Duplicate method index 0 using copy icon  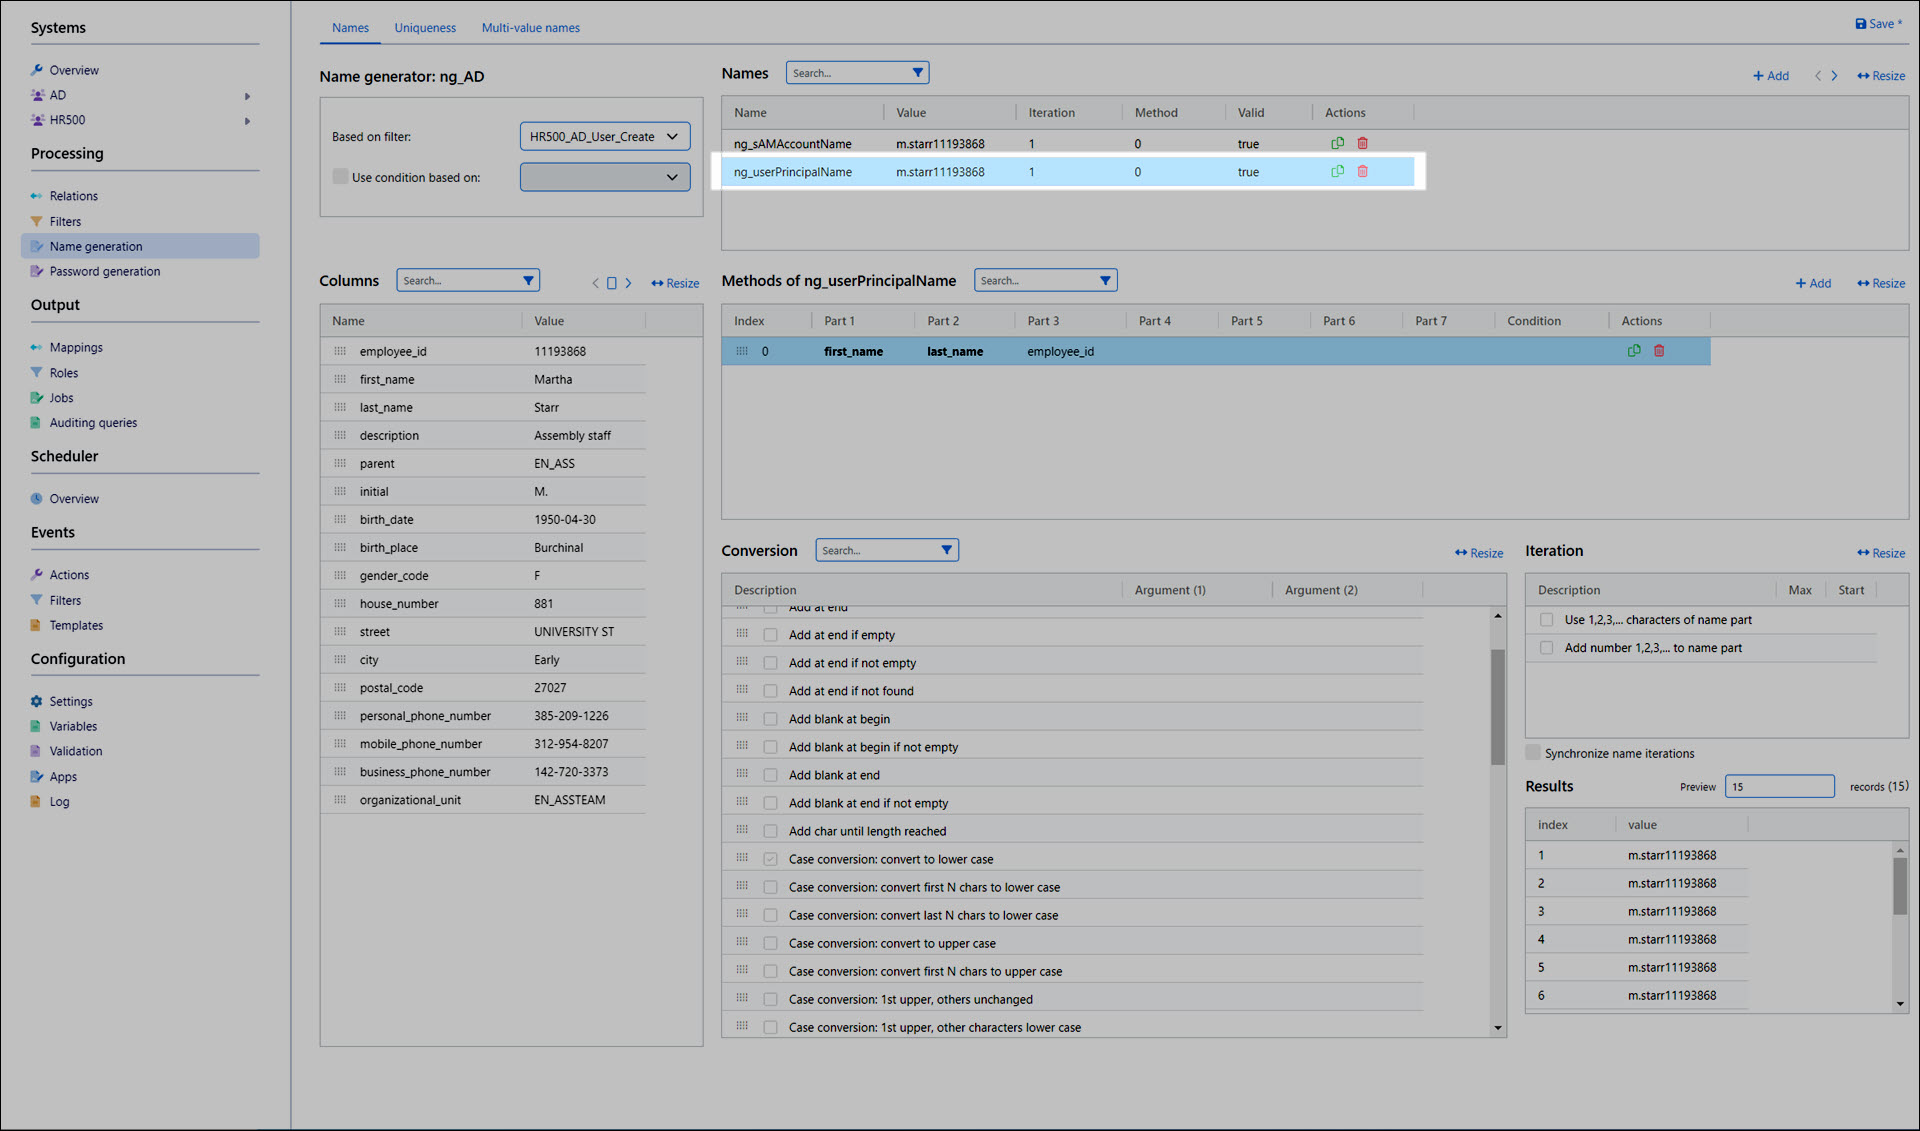click(1634, 351)
